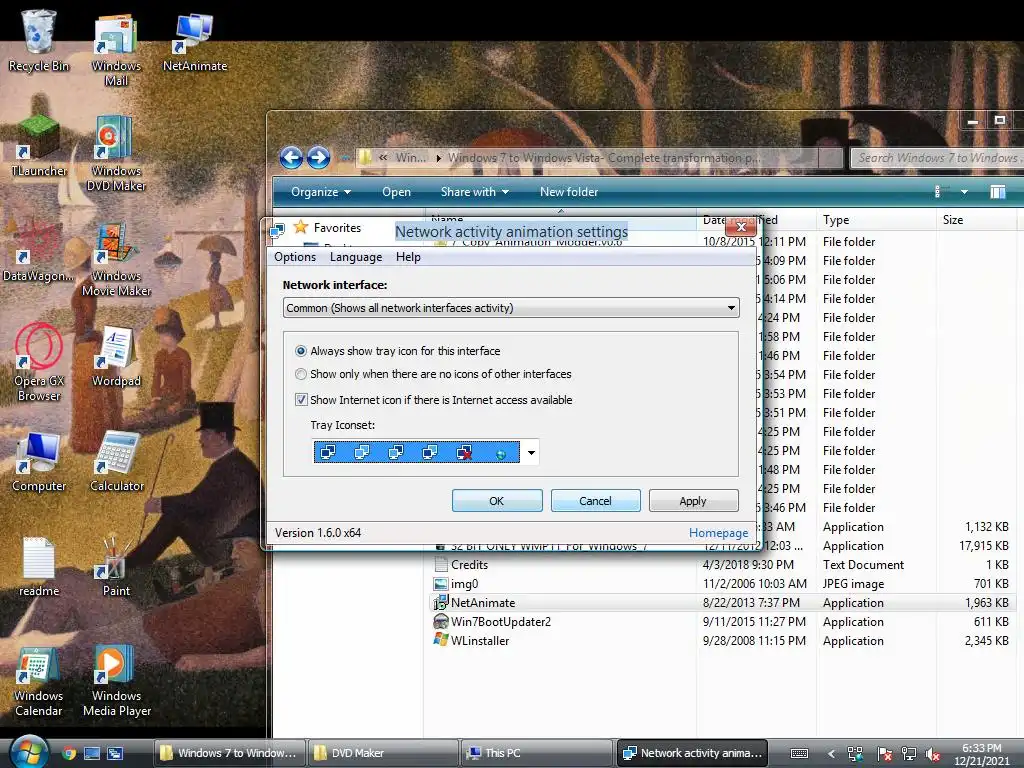This screenshot has height=768, width=1024.
Task: Uncheck Show Internet icon checkbox
Action: (301, 400)
